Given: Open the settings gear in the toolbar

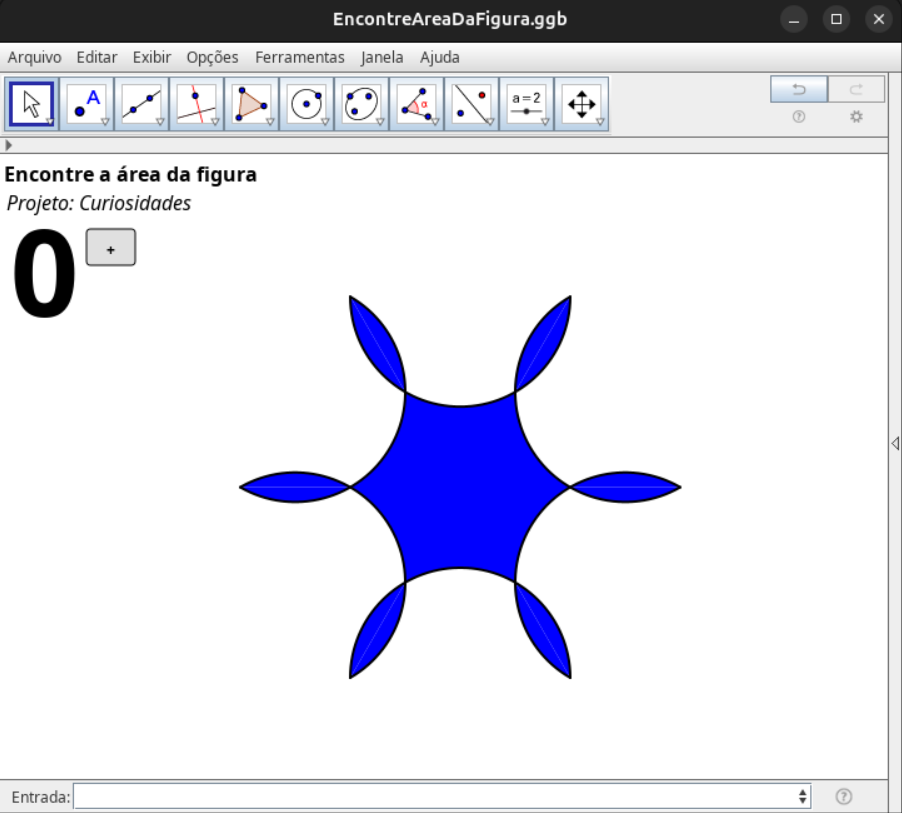Looking at the screenshot, I should pos(856,117).
